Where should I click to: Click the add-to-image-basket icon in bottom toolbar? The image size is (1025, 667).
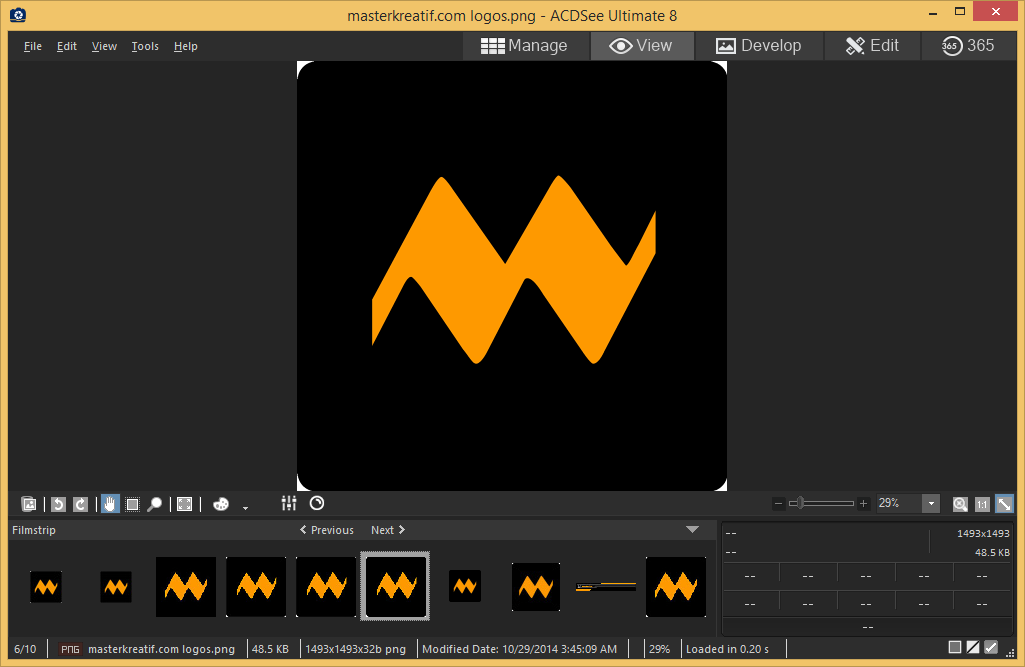click(29, 504)
